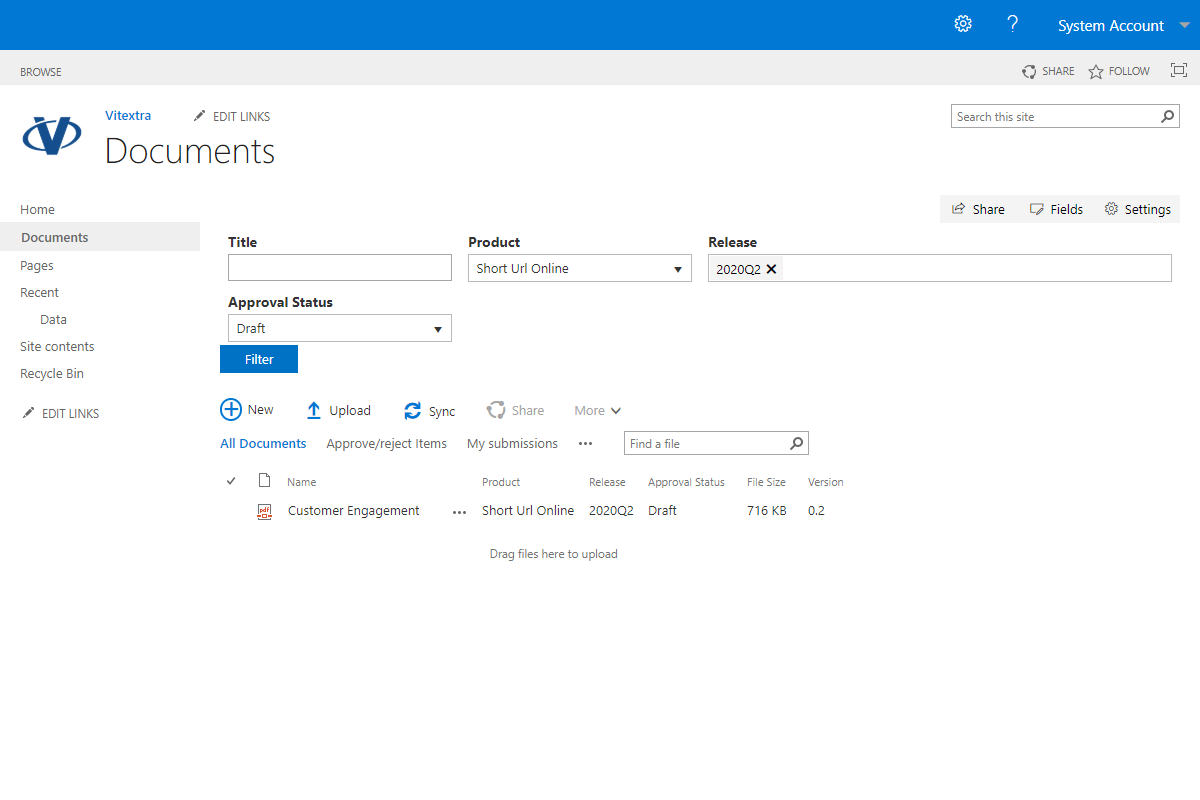Screen dimensions: 1200x800
Task: Select the All Documents view
Action: 263,443
